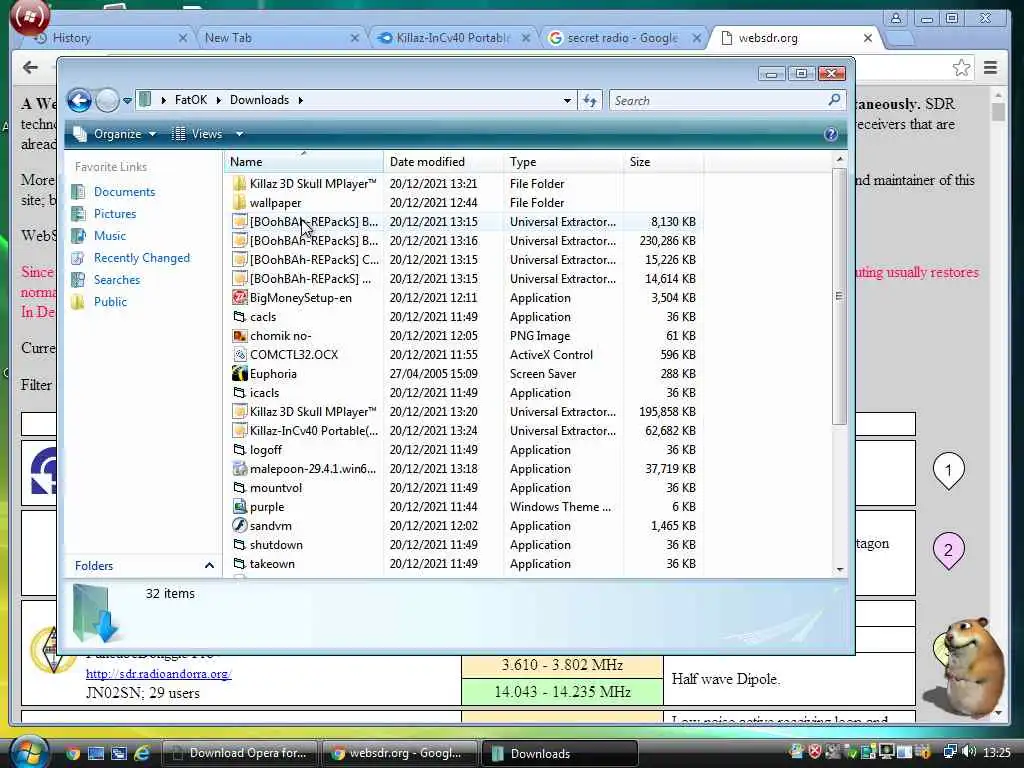Viewport: 1024px width, 768px height.
Task: Select the shutdown application icon
Action: pyautogui.click(x=240, y=544)
